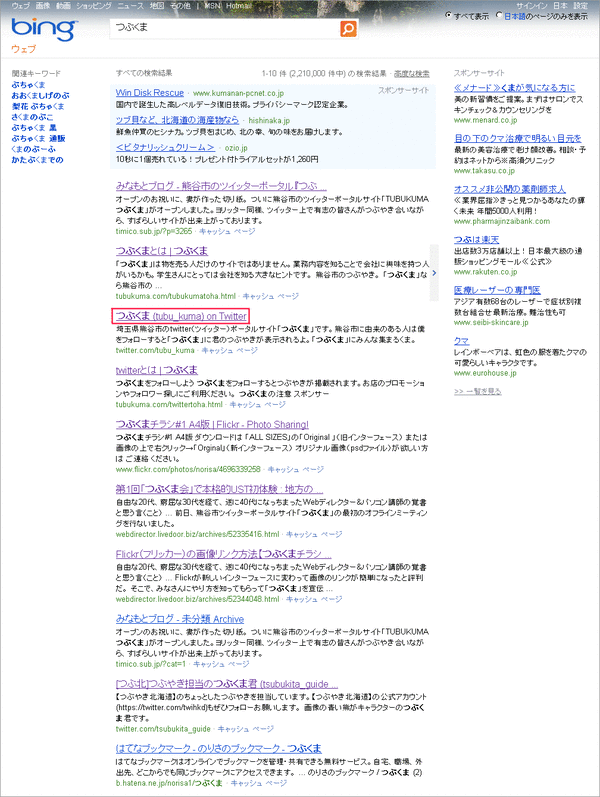This screenshot has width=600, height=797.
Task: Open result Flickr(フリッカー)の画像リンク方法
Action: (x=223, y=554)
